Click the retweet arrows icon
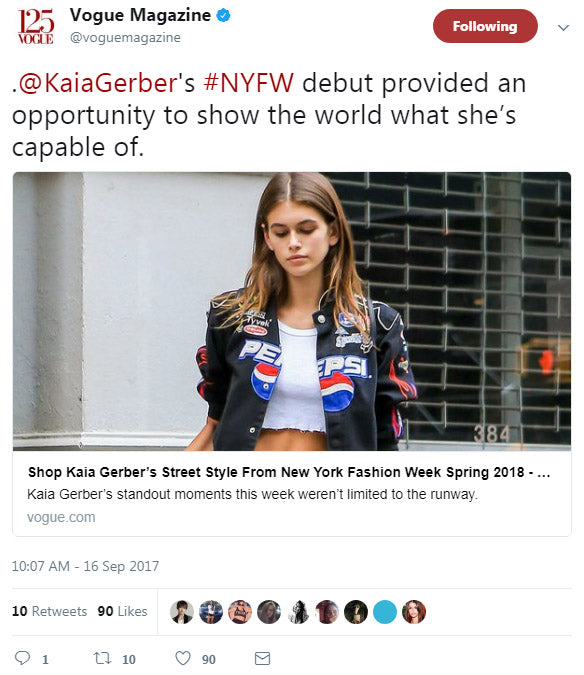This screenshot has width=584, height=675. click(102, 658)
